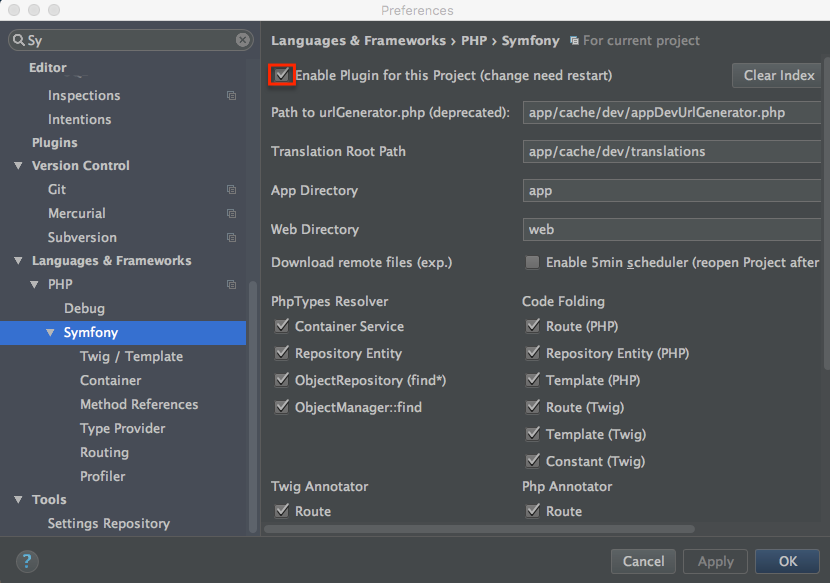Collapse the PHP tree node
The image size is (830, 583).
click(34, 284)
